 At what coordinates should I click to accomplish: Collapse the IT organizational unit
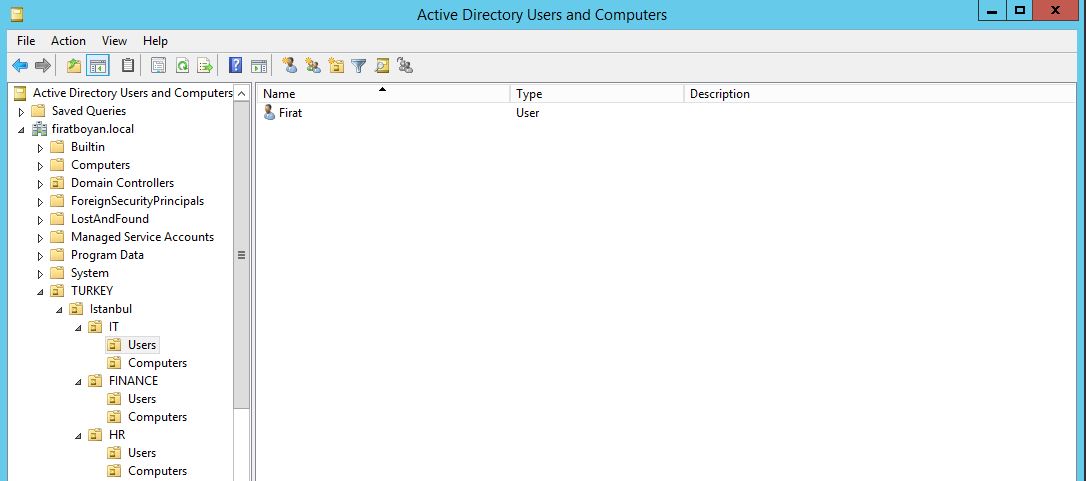pos(78,328)
